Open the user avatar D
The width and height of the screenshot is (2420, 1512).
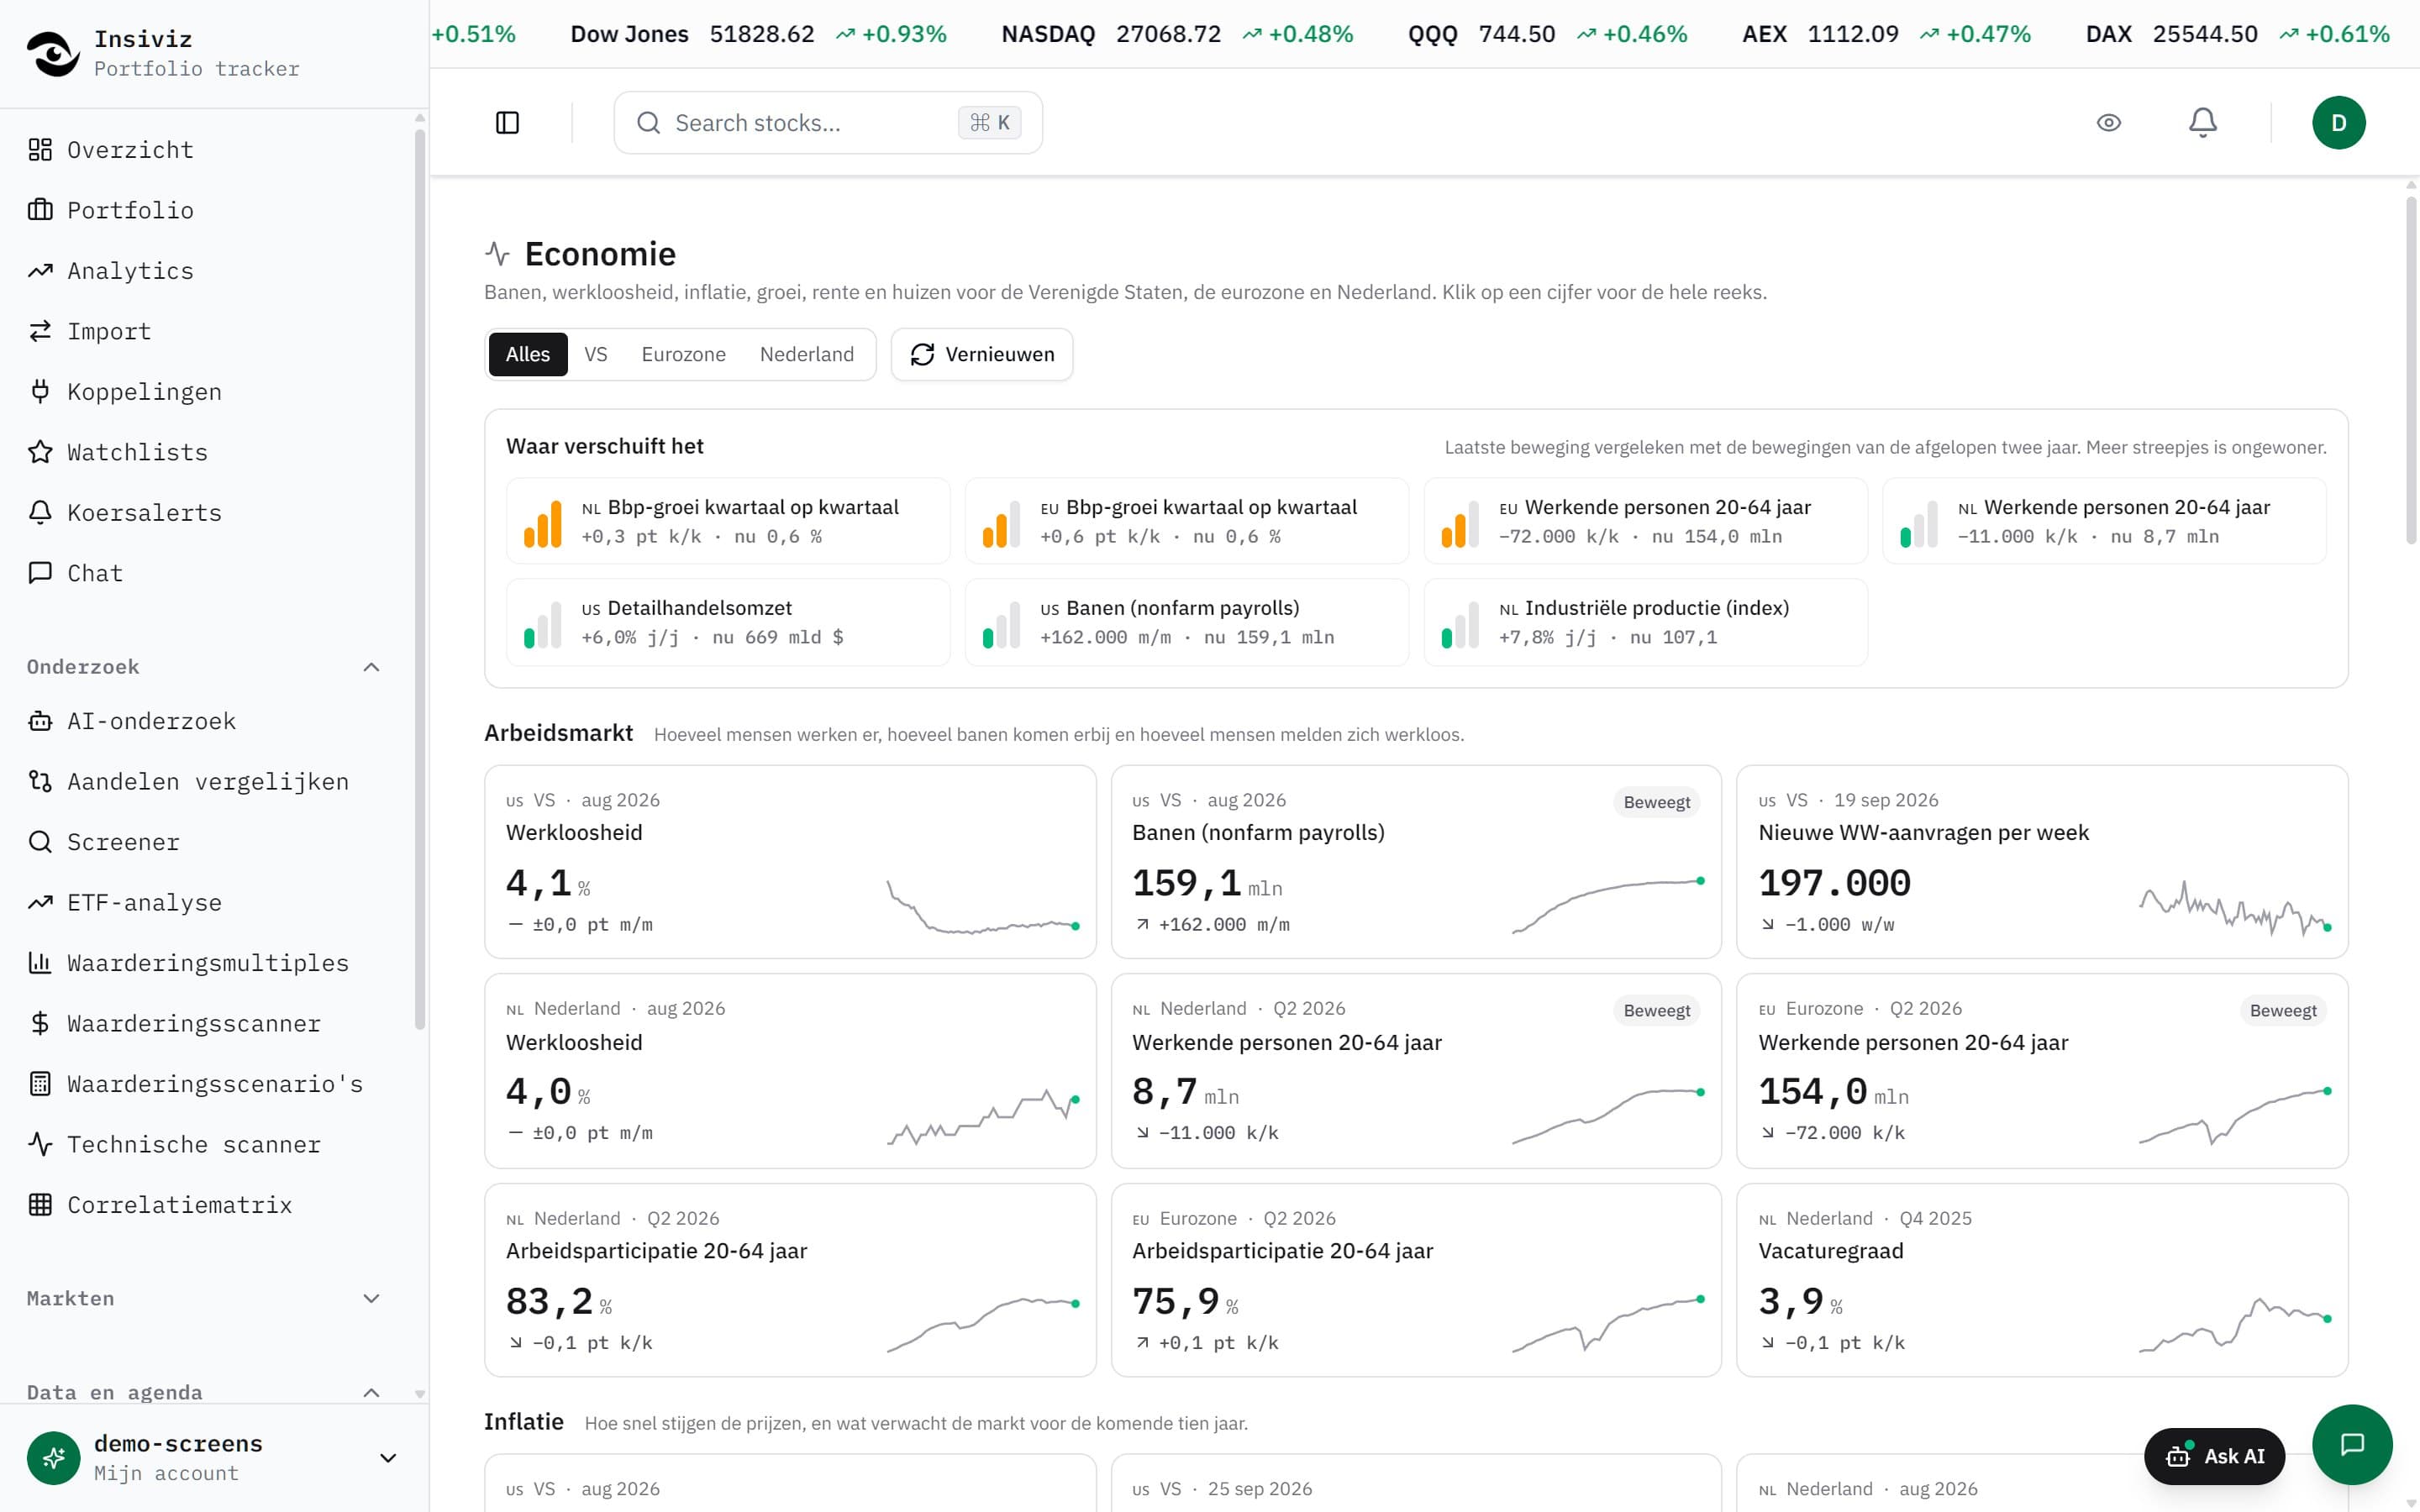(2339, 123)
